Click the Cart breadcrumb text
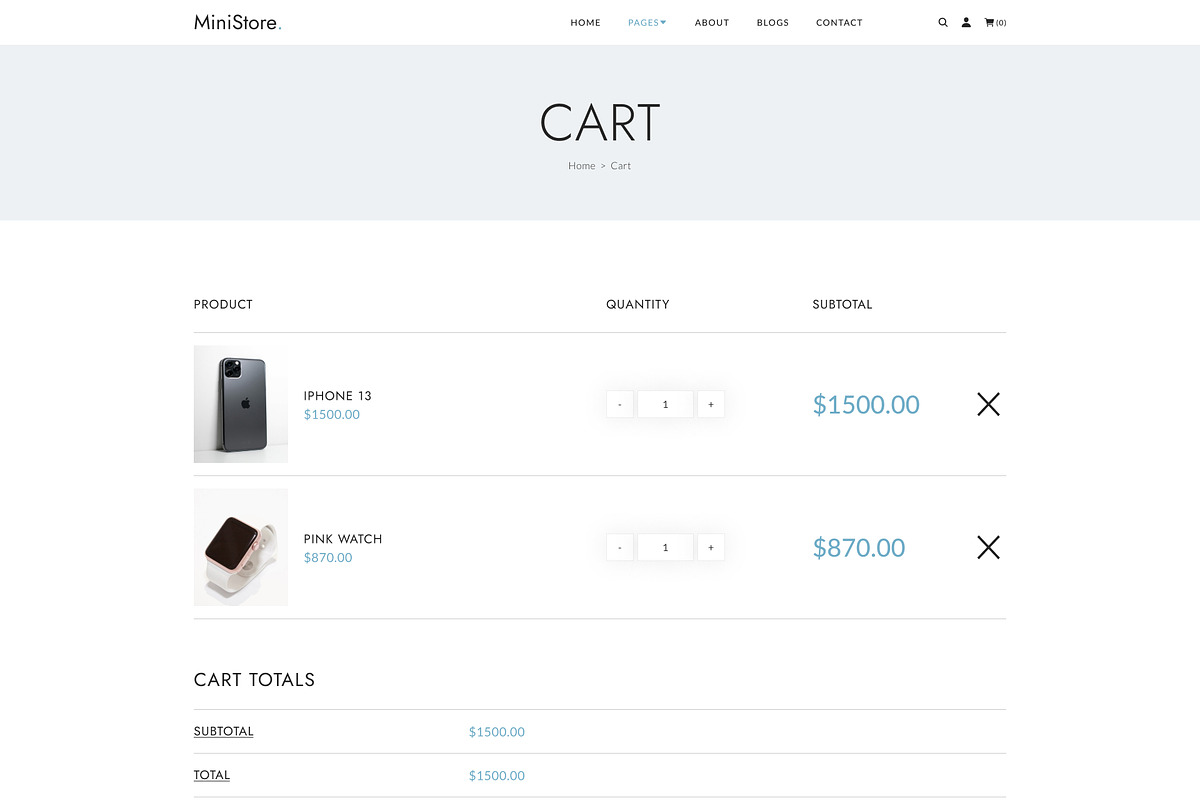This screenshot has width=1200, height=800. 621,166
